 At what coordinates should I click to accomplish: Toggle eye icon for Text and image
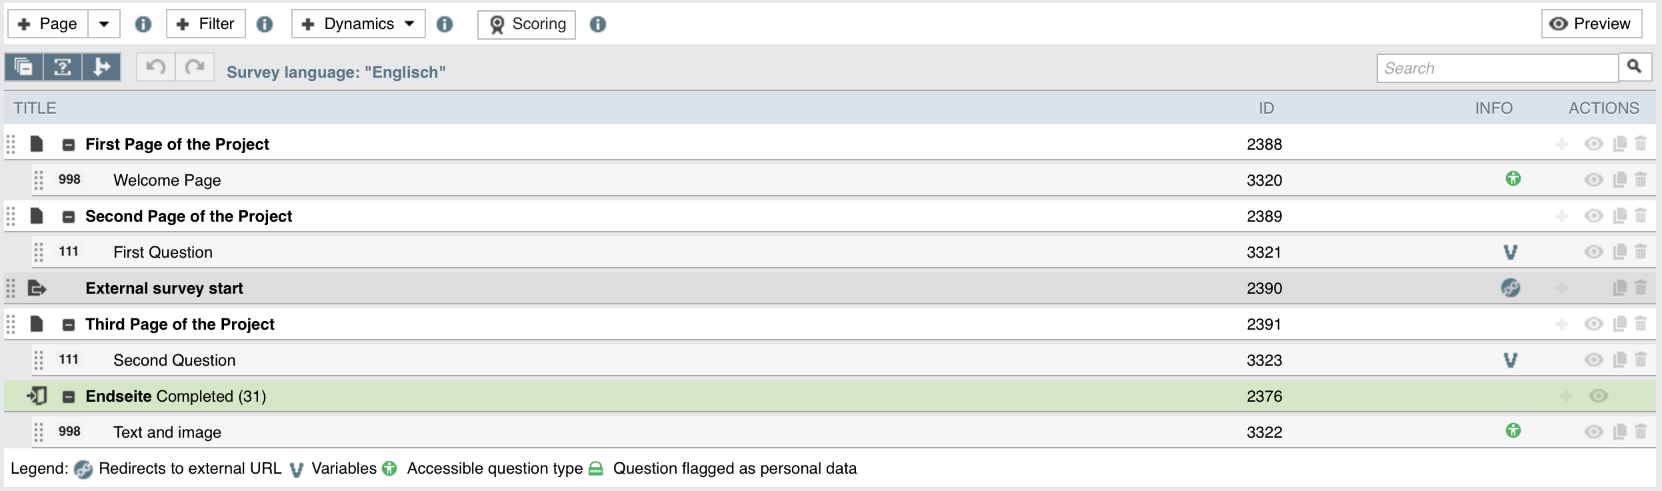coord(1594,432)
